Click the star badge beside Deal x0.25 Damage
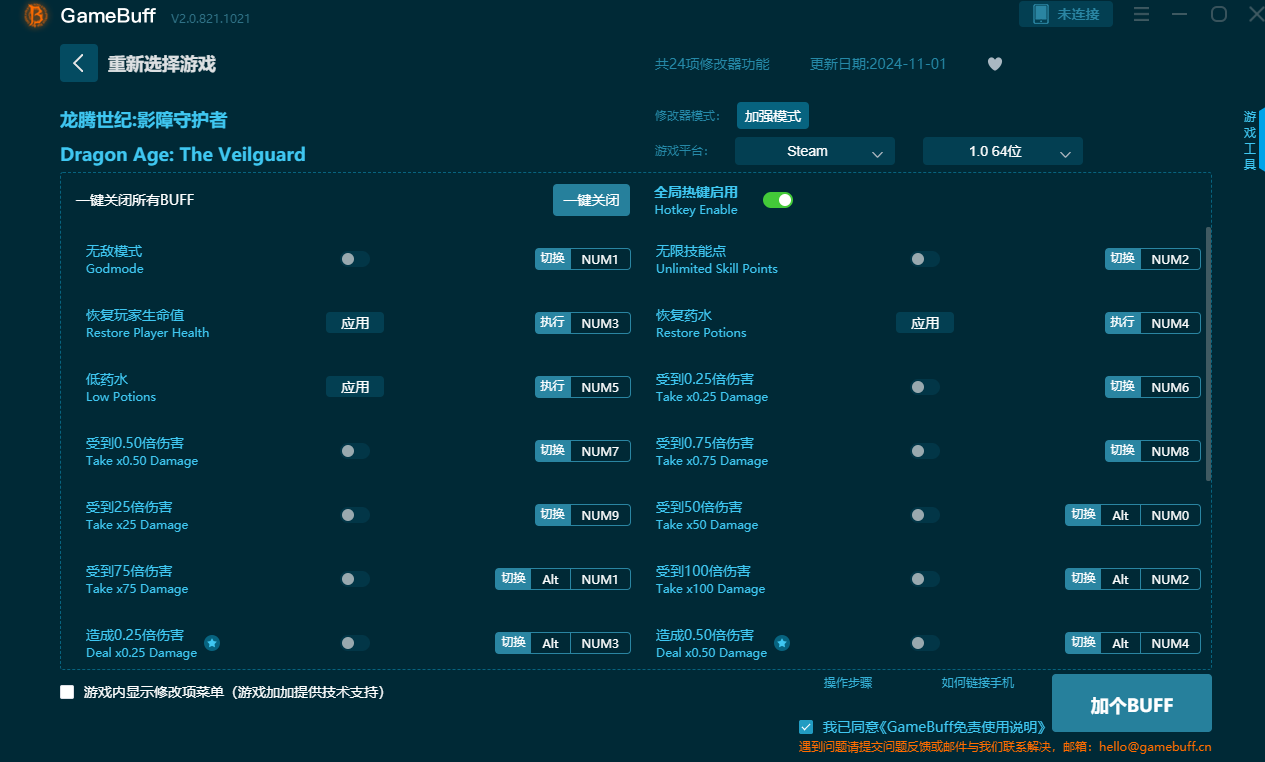Viewport: 1265px width, 762px height. coord(212,643)
